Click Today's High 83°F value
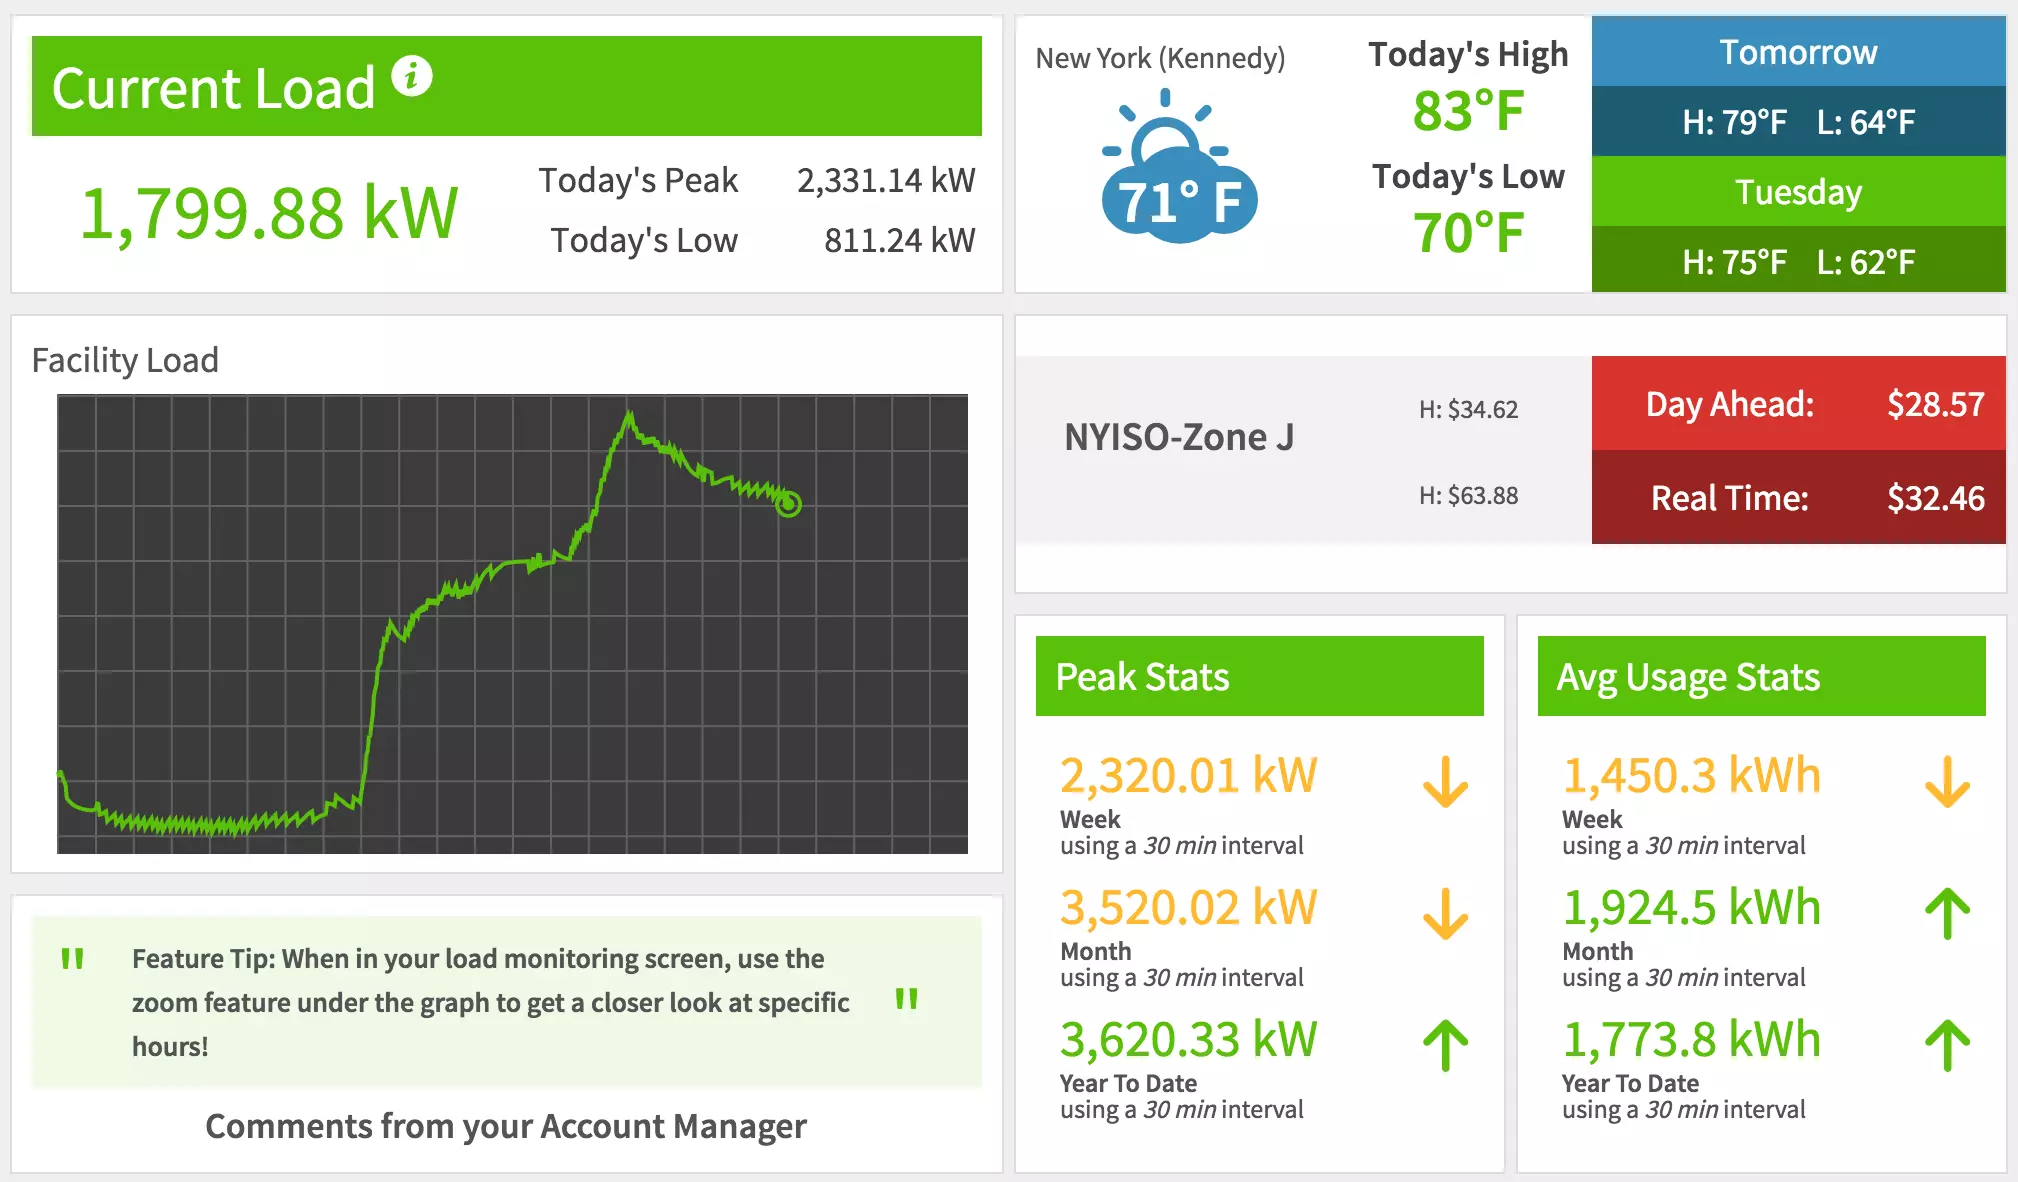 (x=1468, y=110)
